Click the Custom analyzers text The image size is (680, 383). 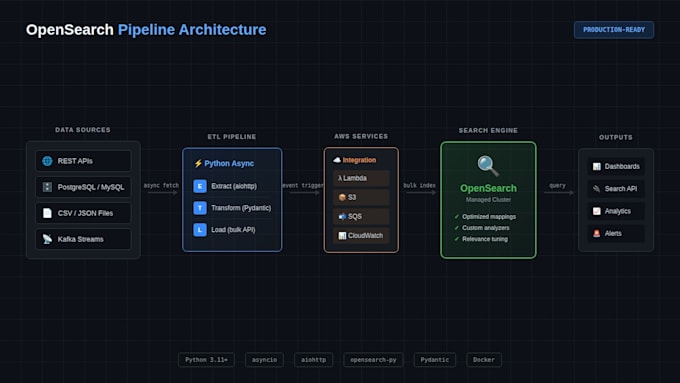(x=486, y=228)
